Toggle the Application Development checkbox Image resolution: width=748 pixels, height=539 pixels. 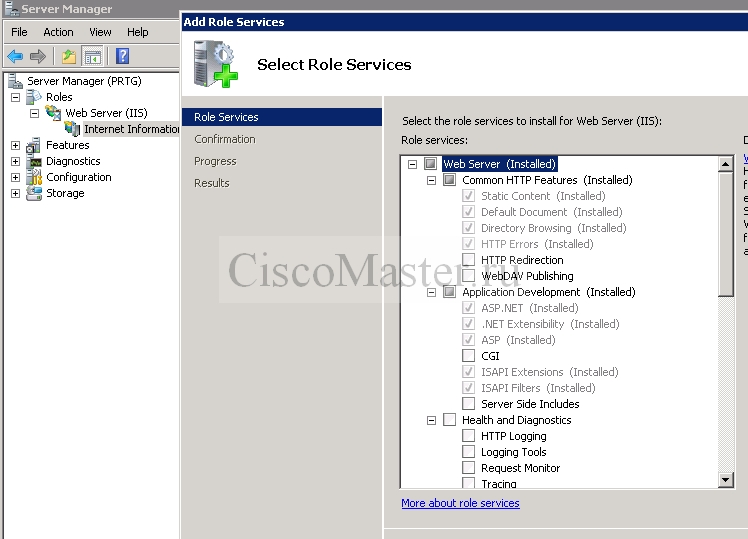[x=449, y=291]
